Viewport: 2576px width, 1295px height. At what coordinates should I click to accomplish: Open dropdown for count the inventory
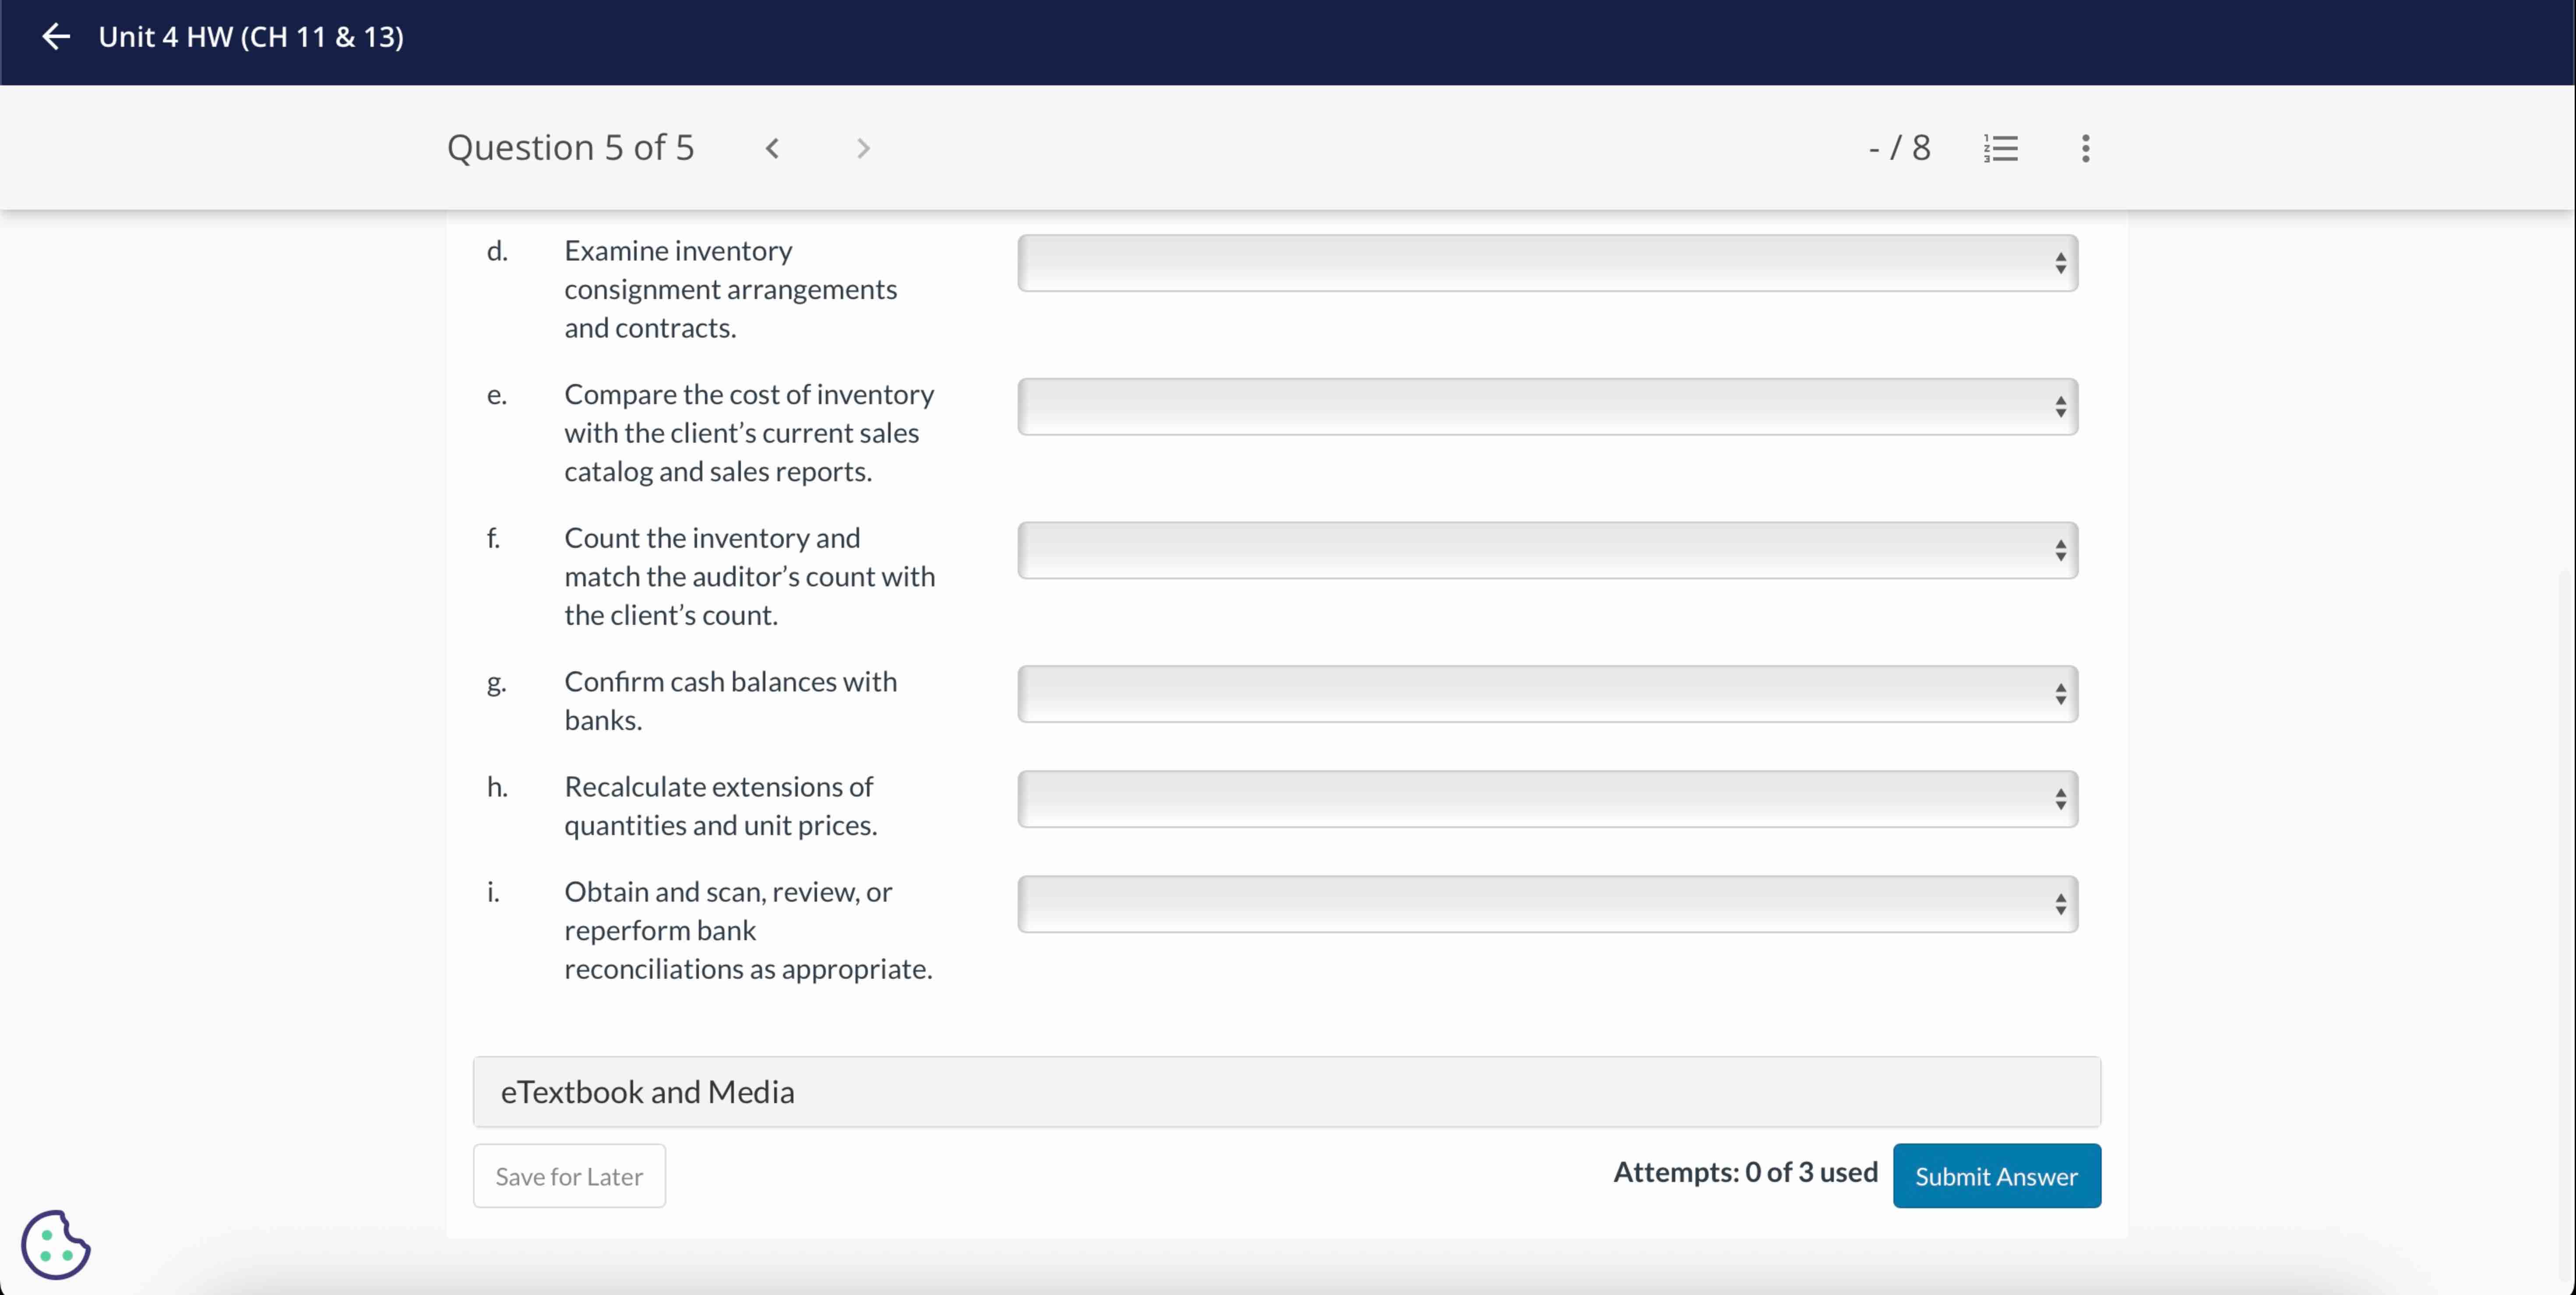[x=1546, y=551]
